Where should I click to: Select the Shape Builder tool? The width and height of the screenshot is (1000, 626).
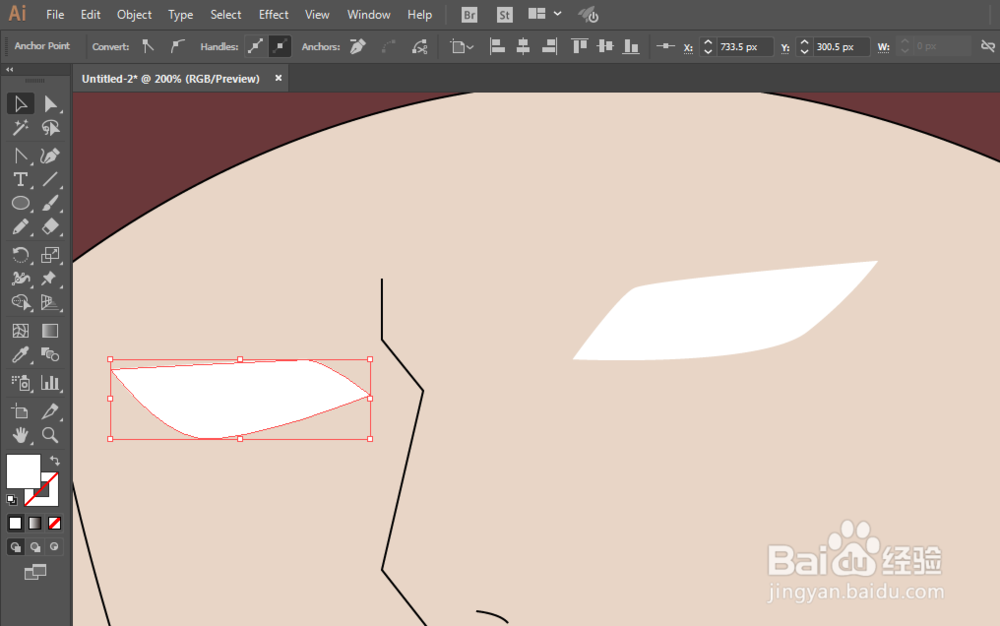pyautogui.click(x=20, y=302)
